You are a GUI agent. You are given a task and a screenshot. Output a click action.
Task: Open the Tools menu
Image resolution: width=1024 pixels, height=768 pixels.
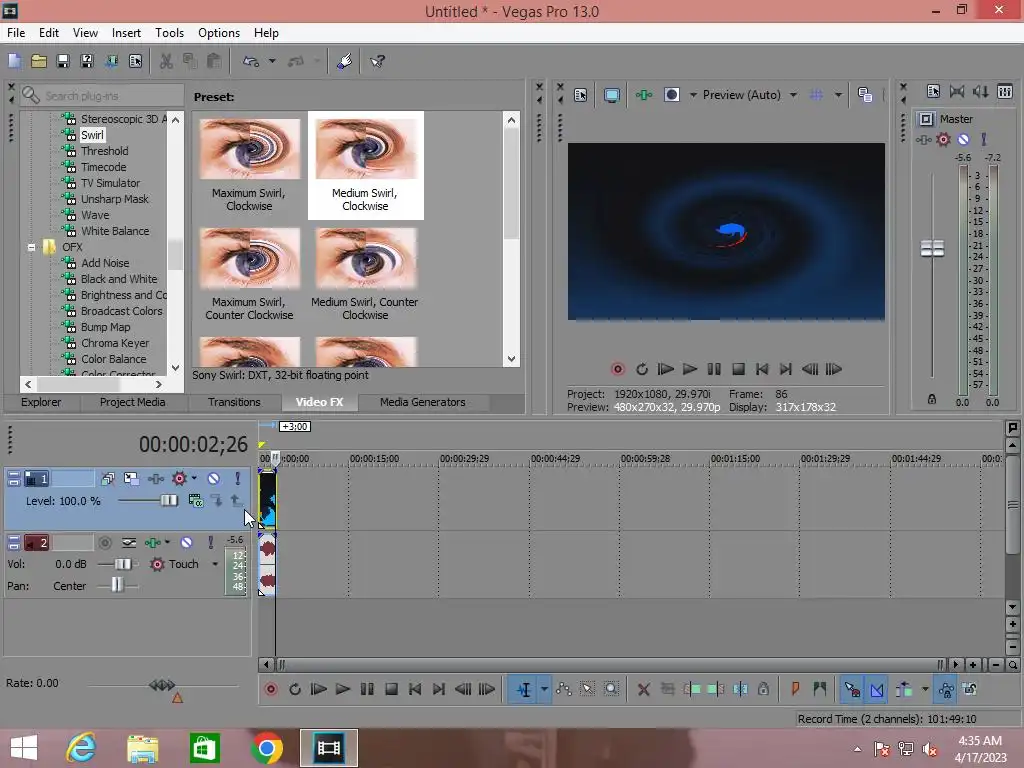pos(169,33)
